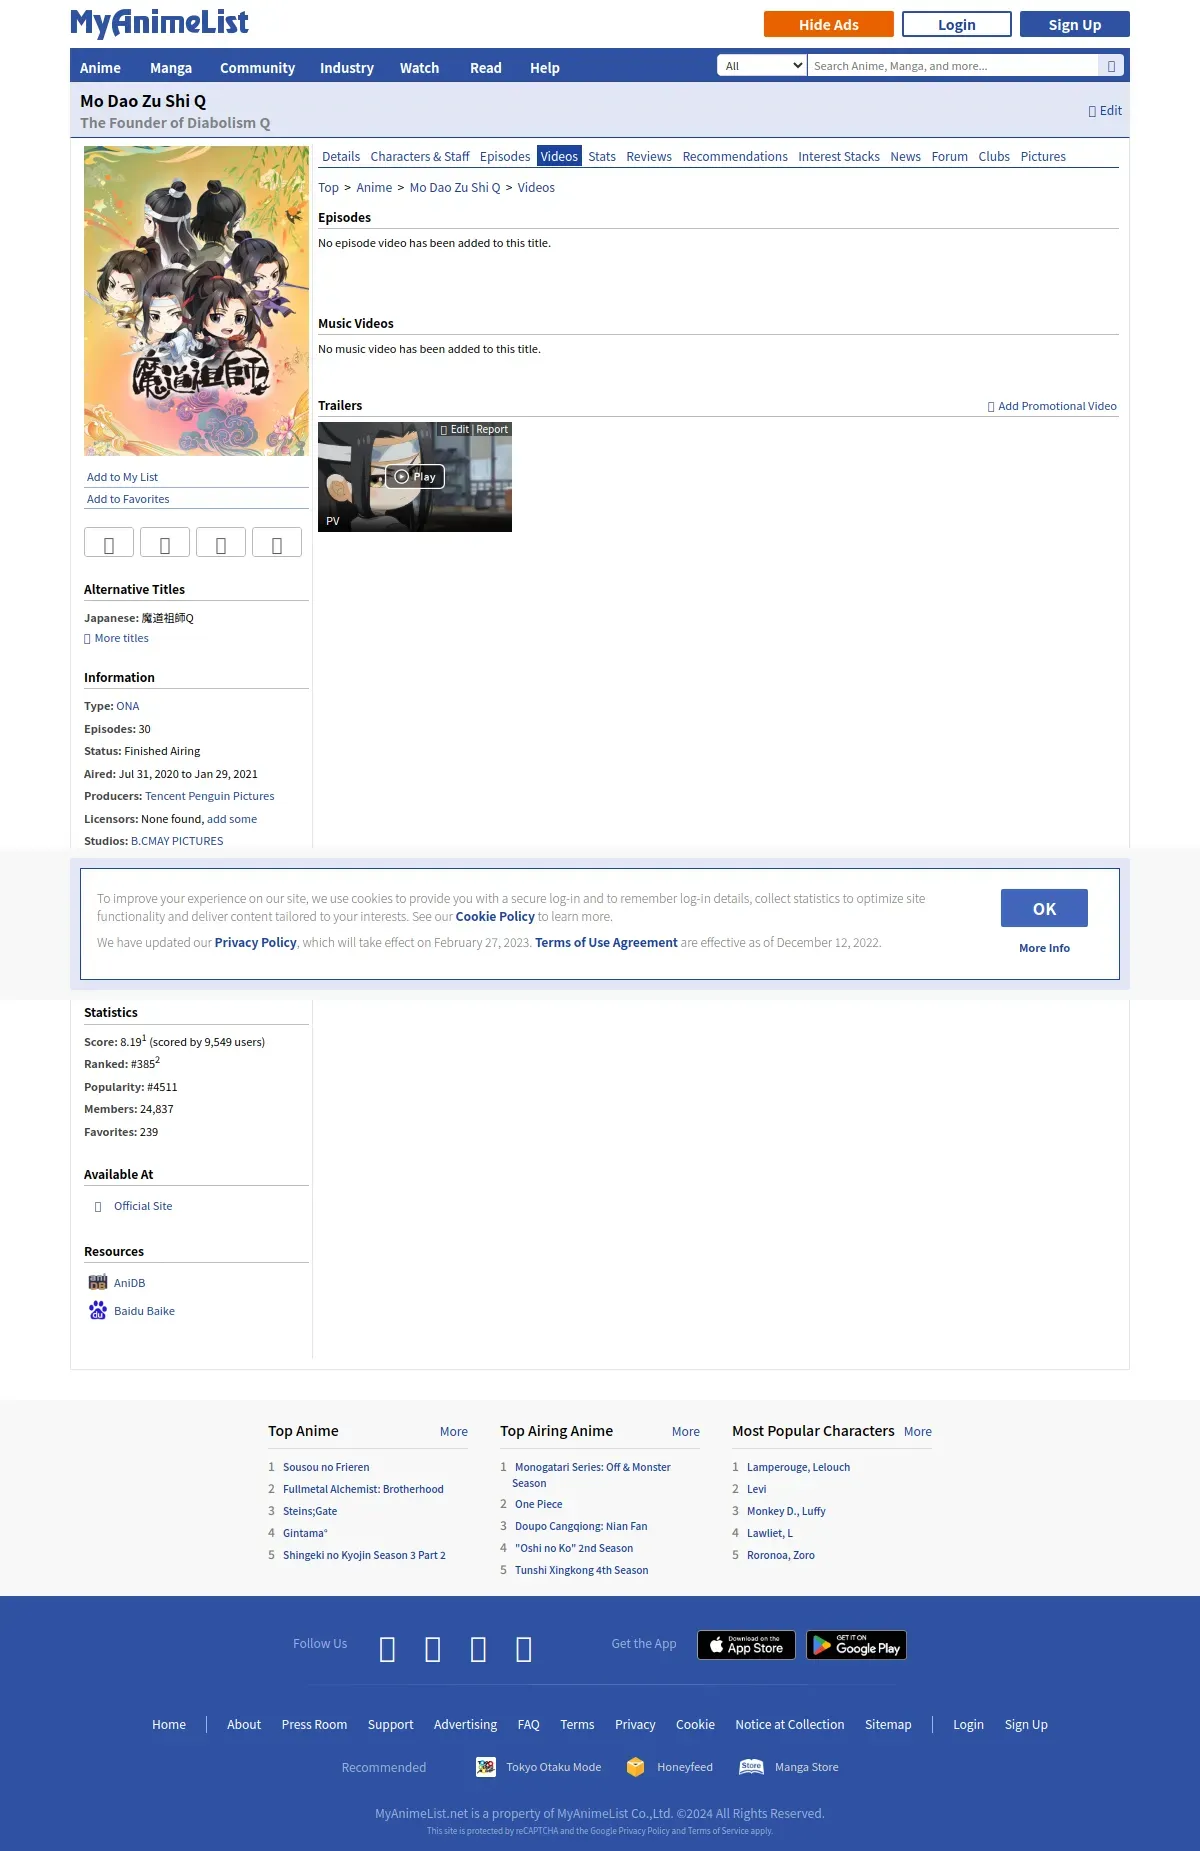This screenshot has width=1200, height=1851.
Task: Switch to the Forum tab
Action: pyautogui.click(x=950, y=157)
